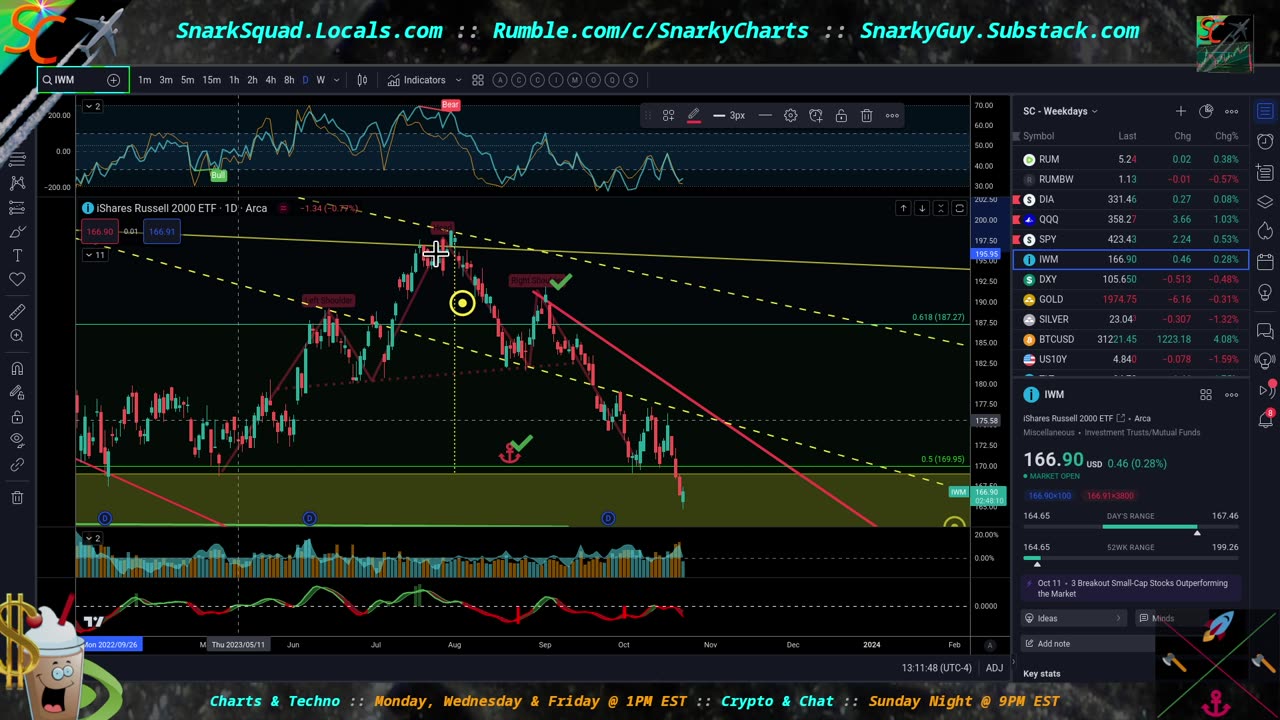The width and height of the screenshot is (1280, 720).
Task: Select the XABCD pattern drawing tool
Action: pyautogui.click(x=17, y=183)
